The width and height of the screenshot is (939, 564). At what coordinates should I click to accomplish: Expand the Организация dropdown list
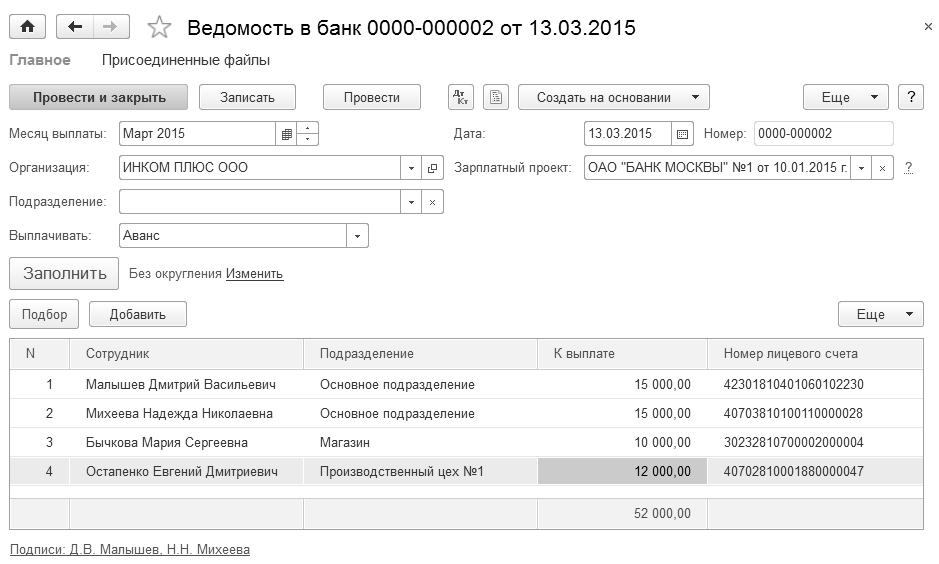tap(412, 168)
